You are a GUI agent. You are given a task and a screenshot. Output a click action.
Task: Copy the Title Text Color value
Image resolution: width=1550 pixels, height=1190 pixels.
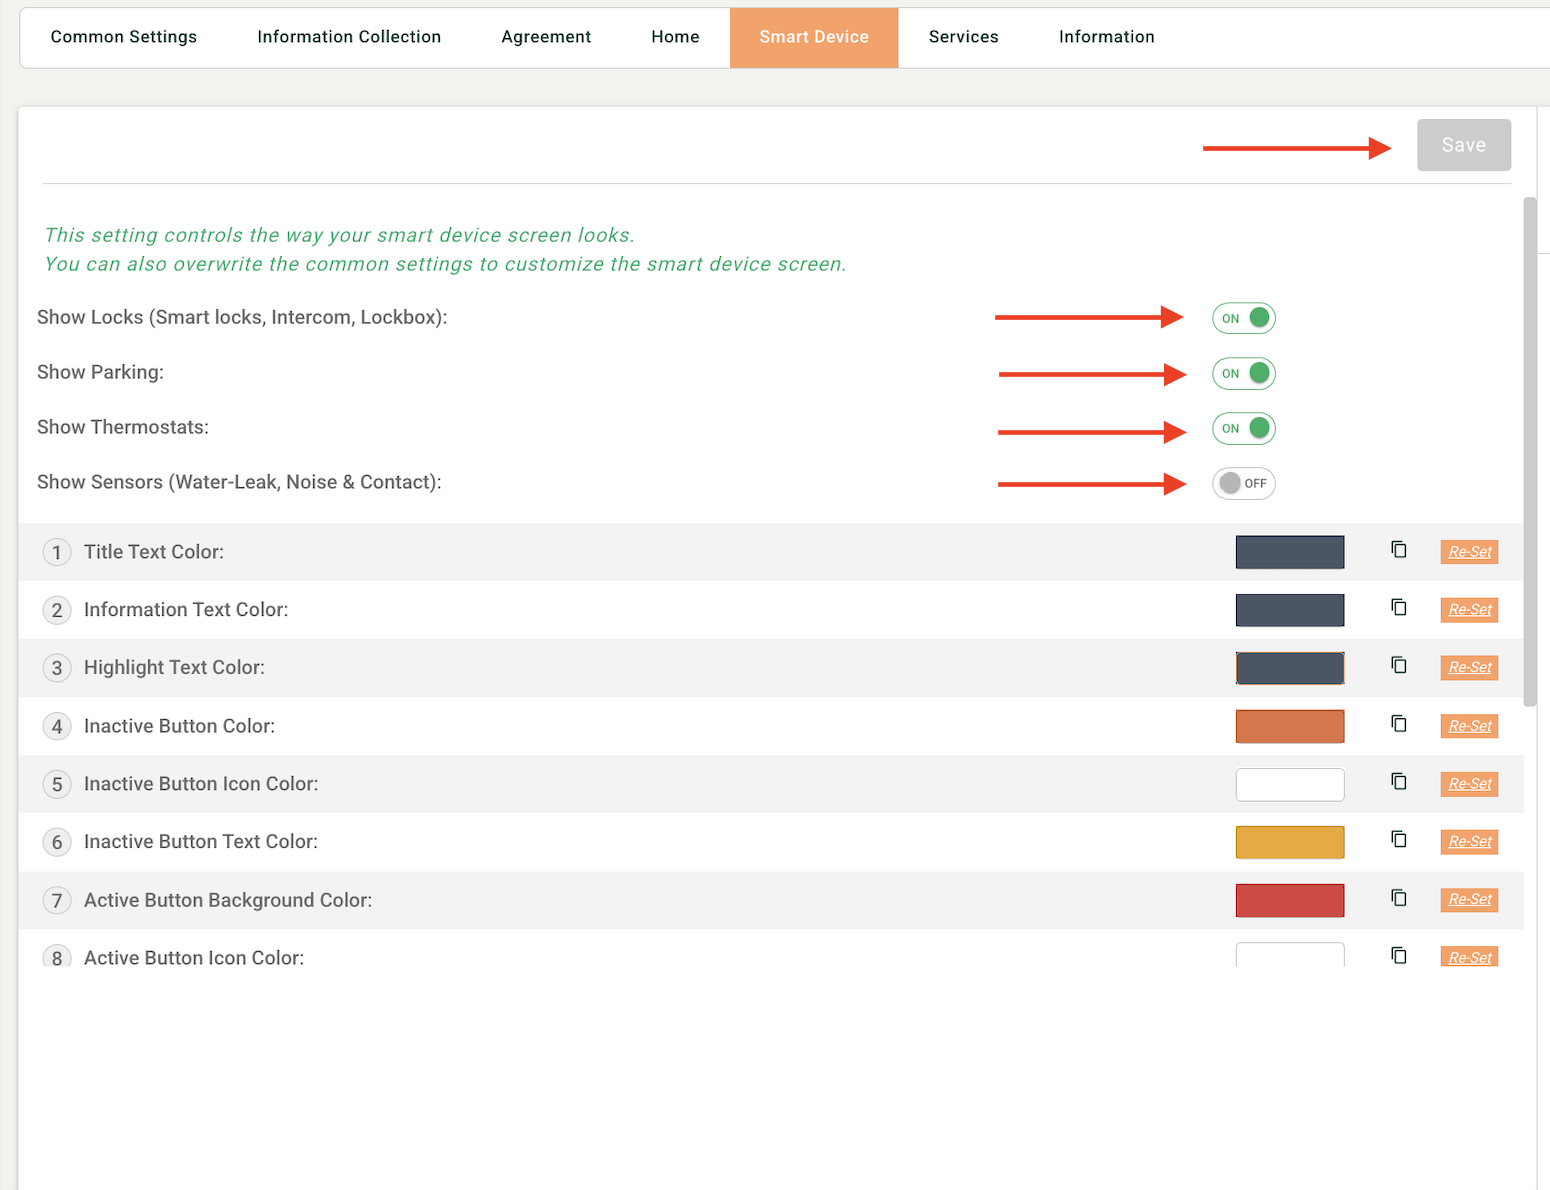1399,550
